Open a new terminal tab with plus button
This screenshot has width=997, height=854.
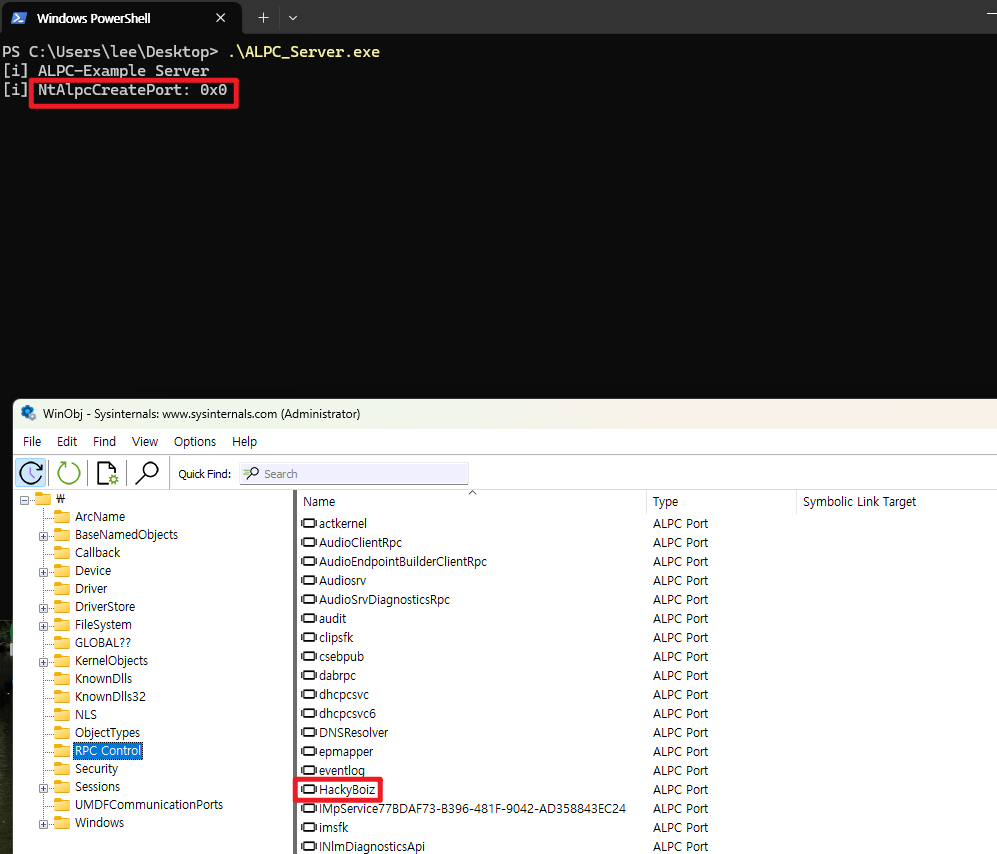click(x=263, y=17)
